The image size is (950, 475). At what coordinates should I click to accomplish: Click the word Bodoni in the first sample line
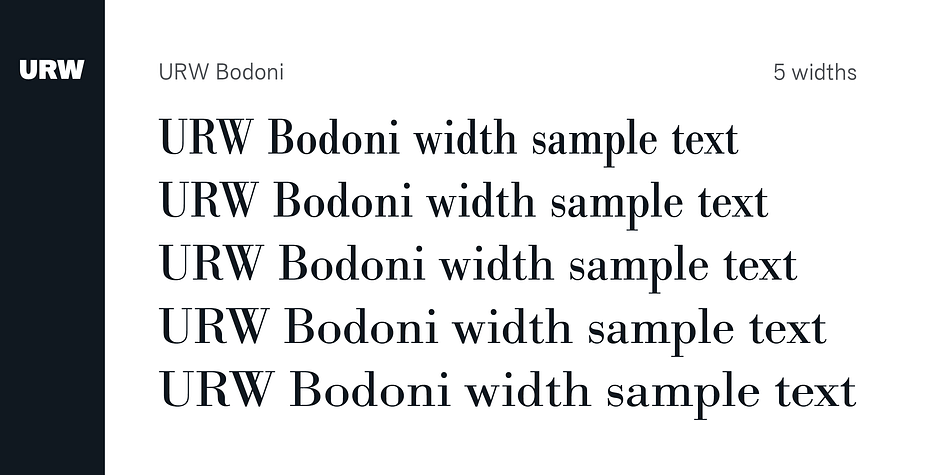(x=336, y=139)
